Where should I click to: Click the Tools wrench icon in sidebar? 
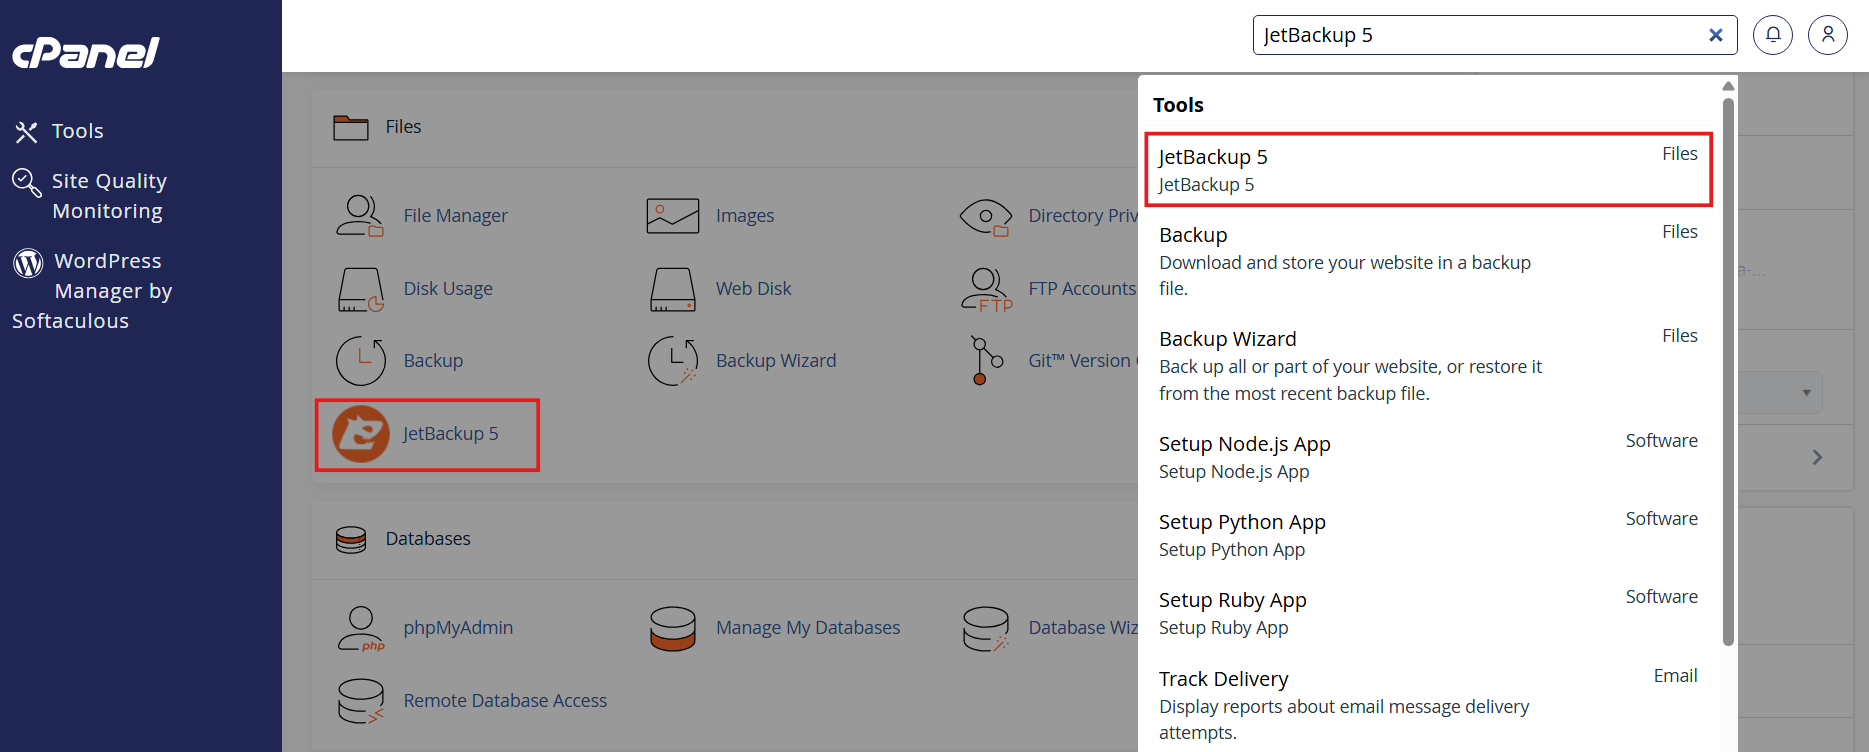click(x=26, y=132)
